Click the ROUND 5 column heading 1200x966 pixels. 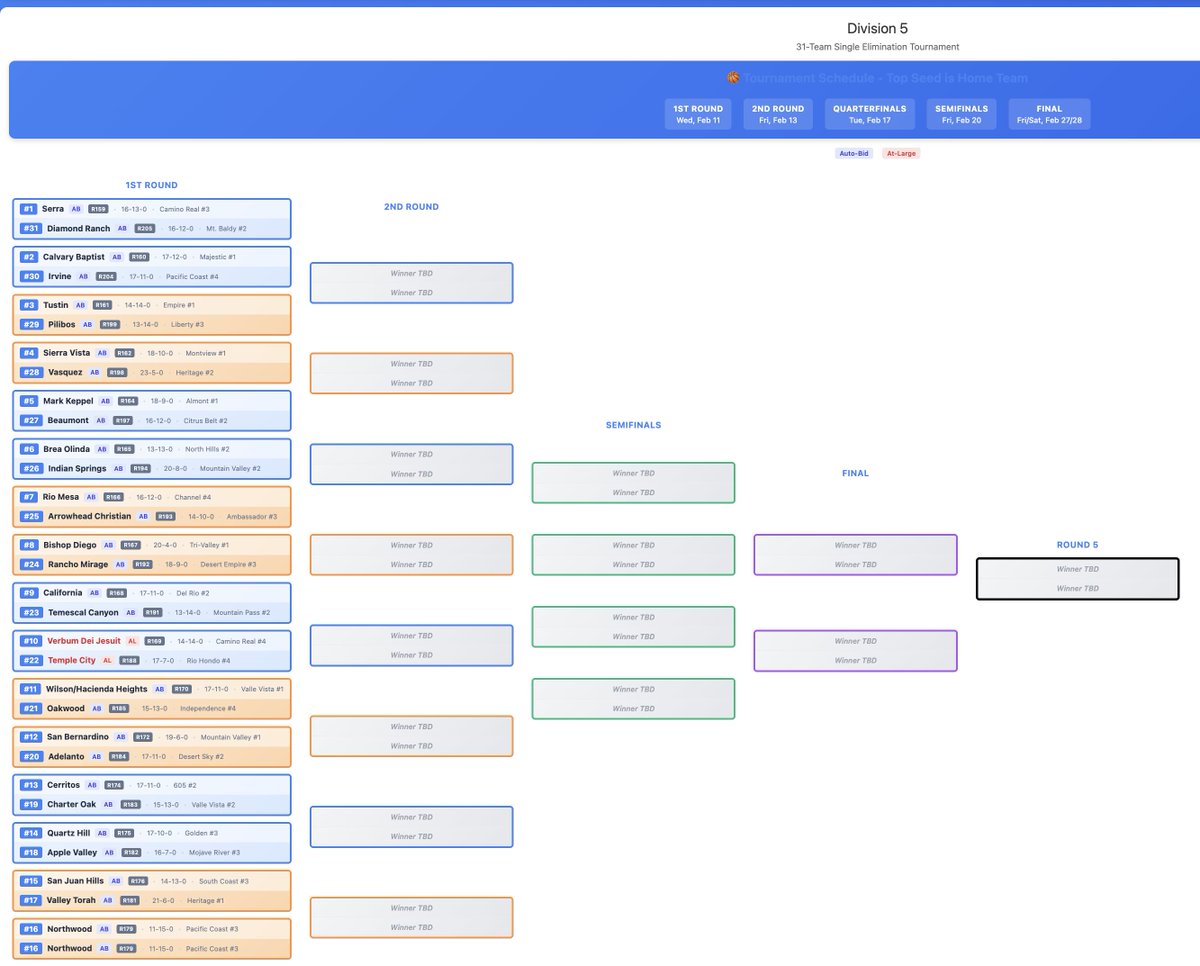pos(1077,545)
